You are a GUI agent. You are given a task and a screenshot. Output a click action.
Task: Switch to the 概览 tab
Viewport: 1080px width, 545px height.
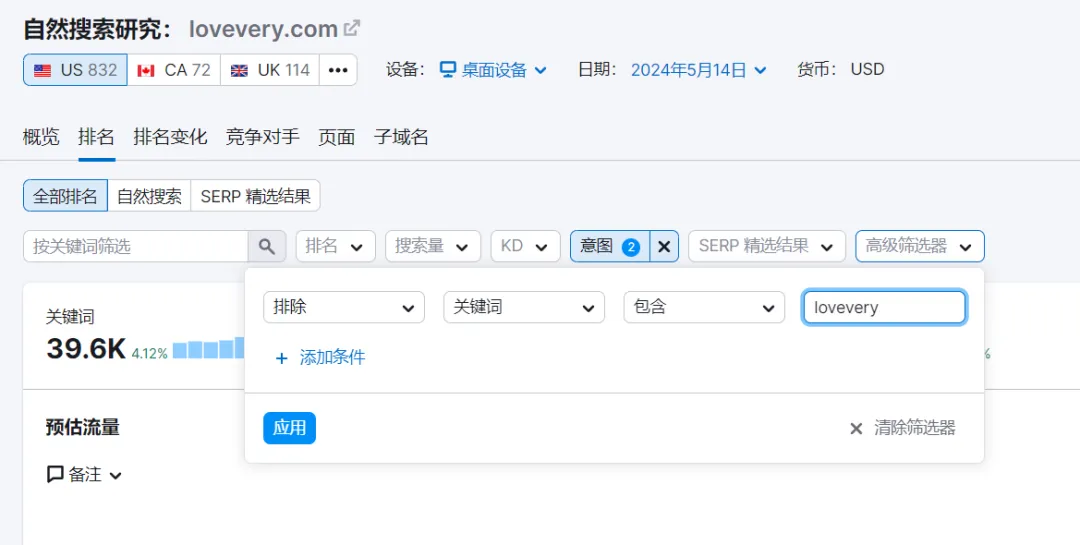tap(41, 136)
